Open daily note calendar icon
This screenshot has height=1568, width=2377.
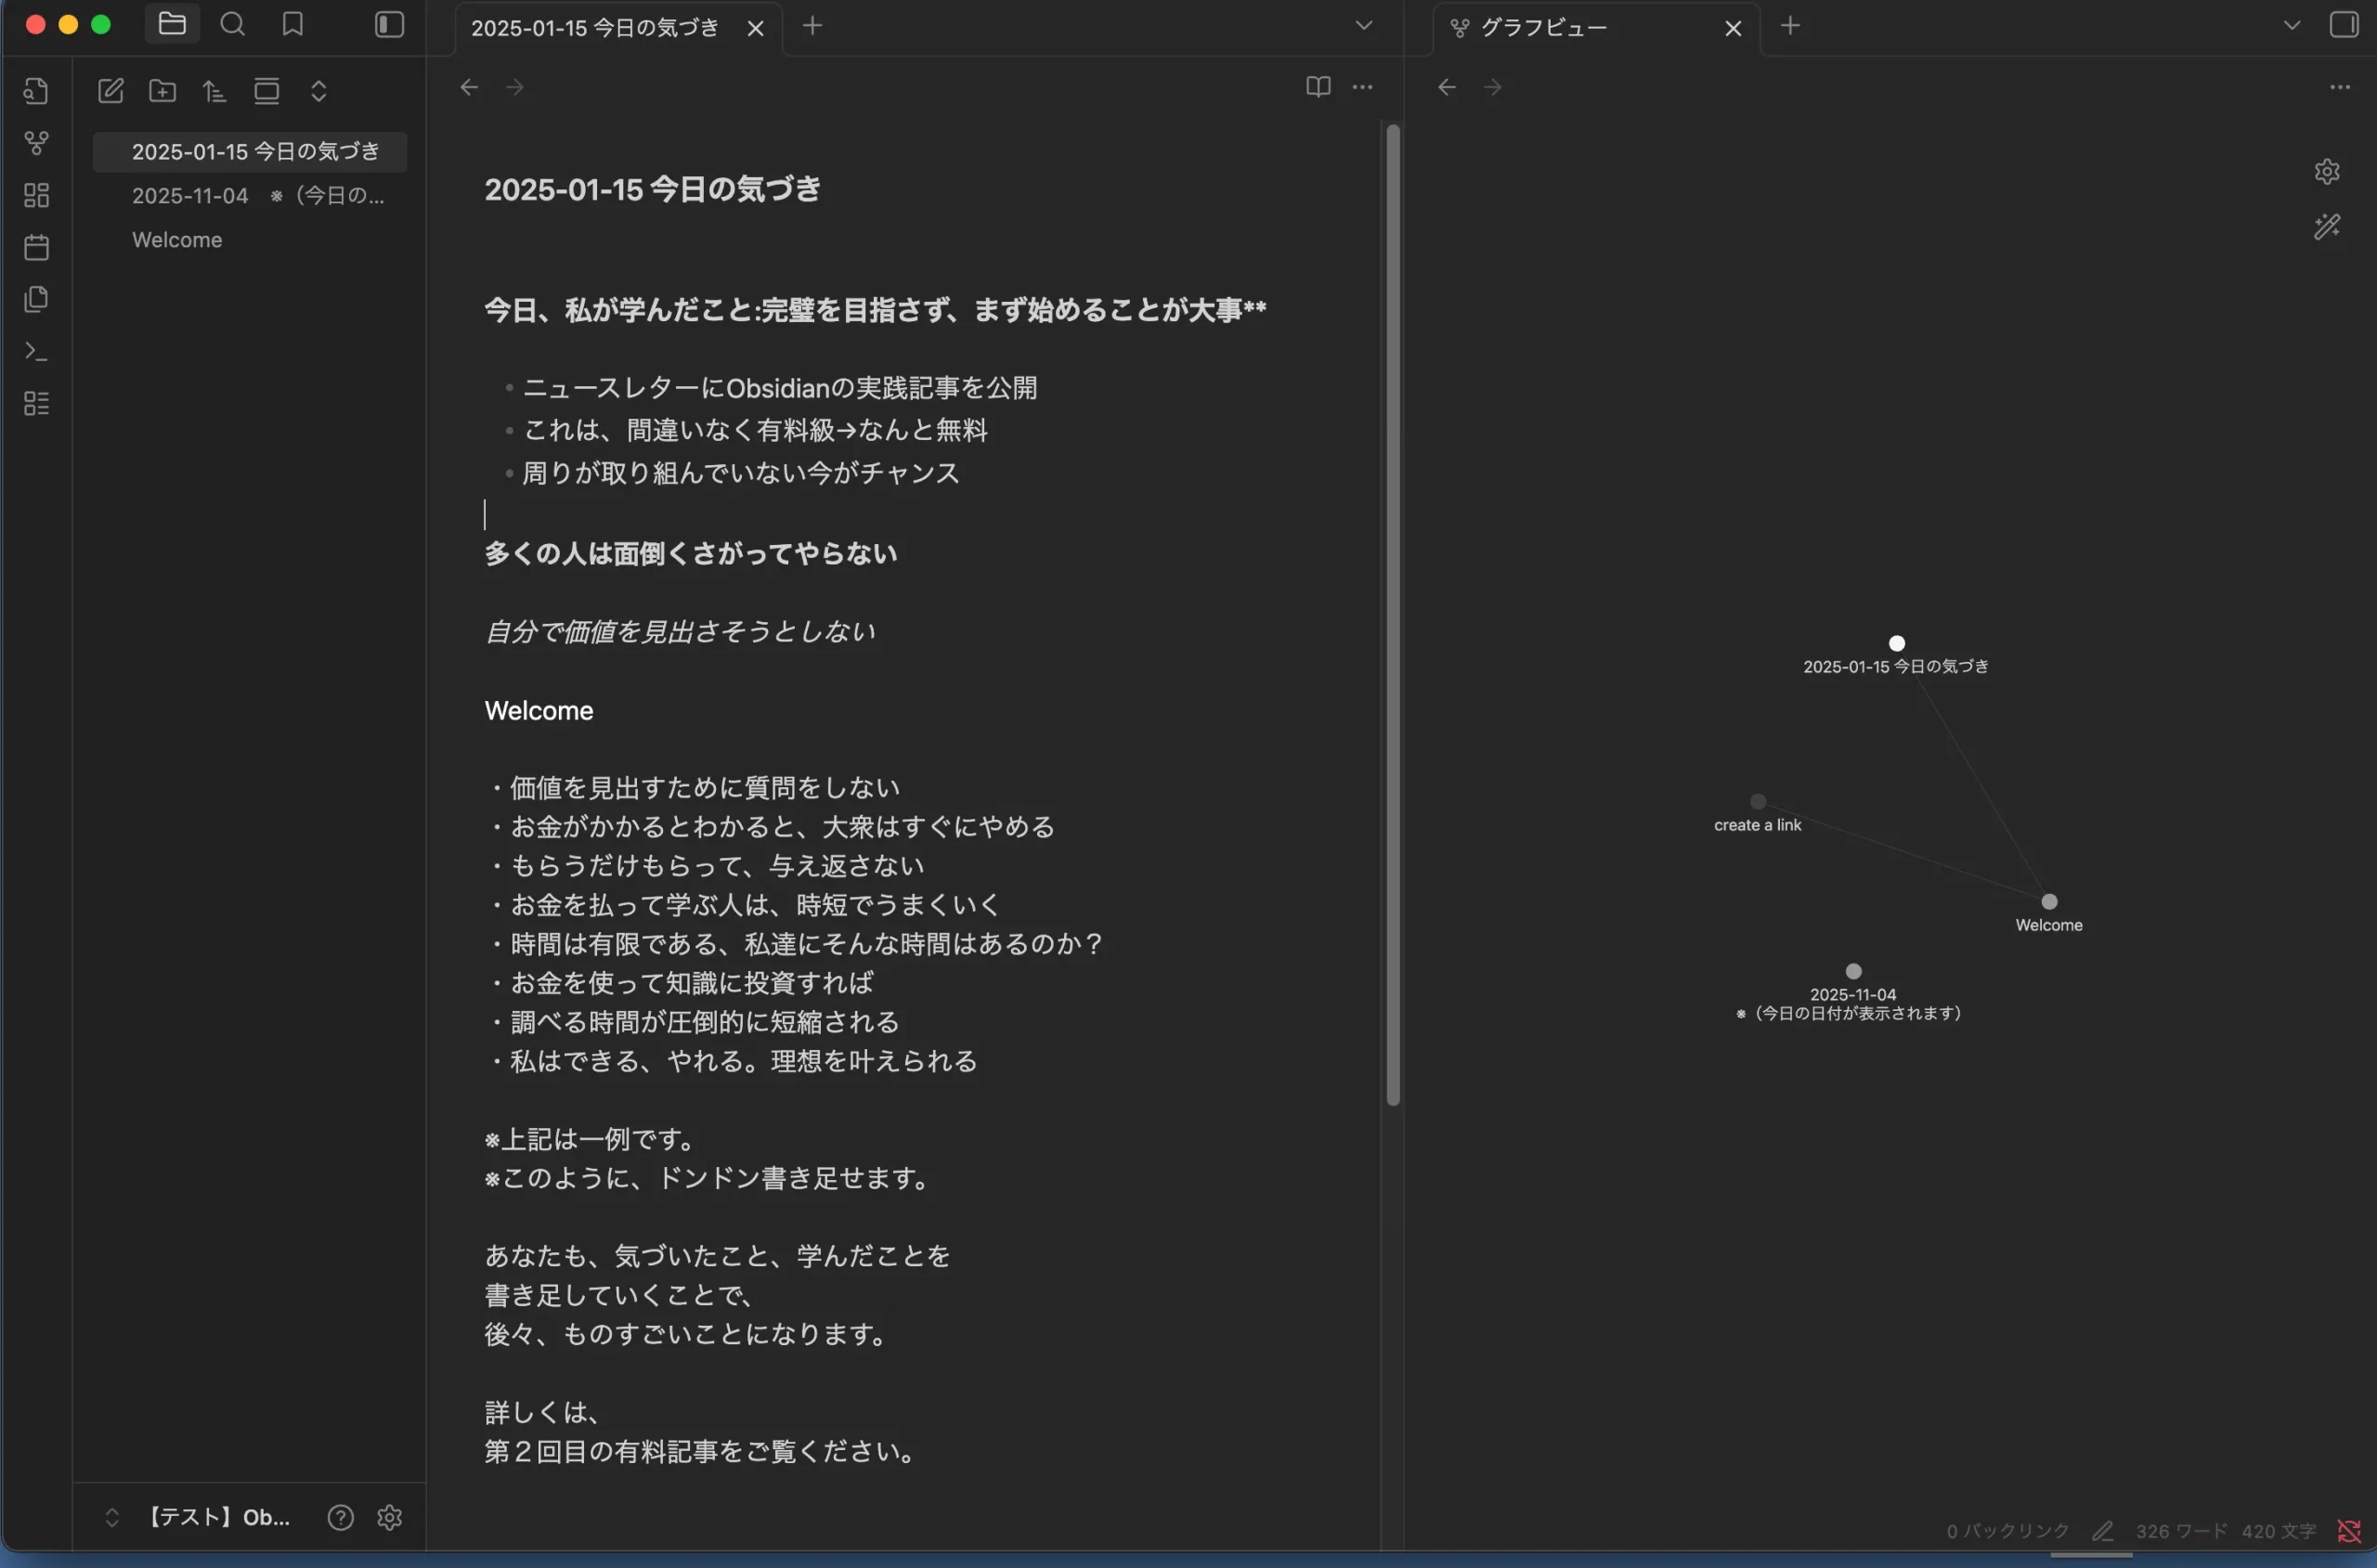pyautogui.click(x=36, y=247)
